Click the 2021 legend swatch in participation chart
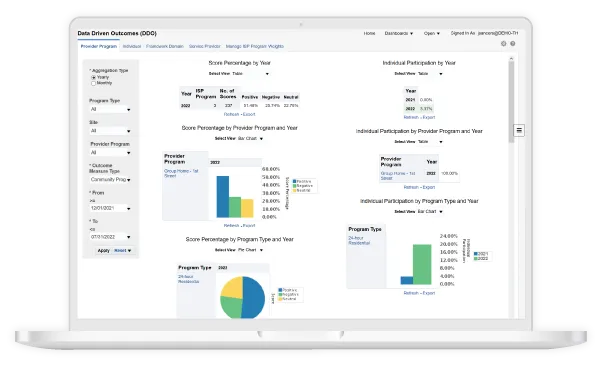600x365 pixels. (x=476, y=254)
